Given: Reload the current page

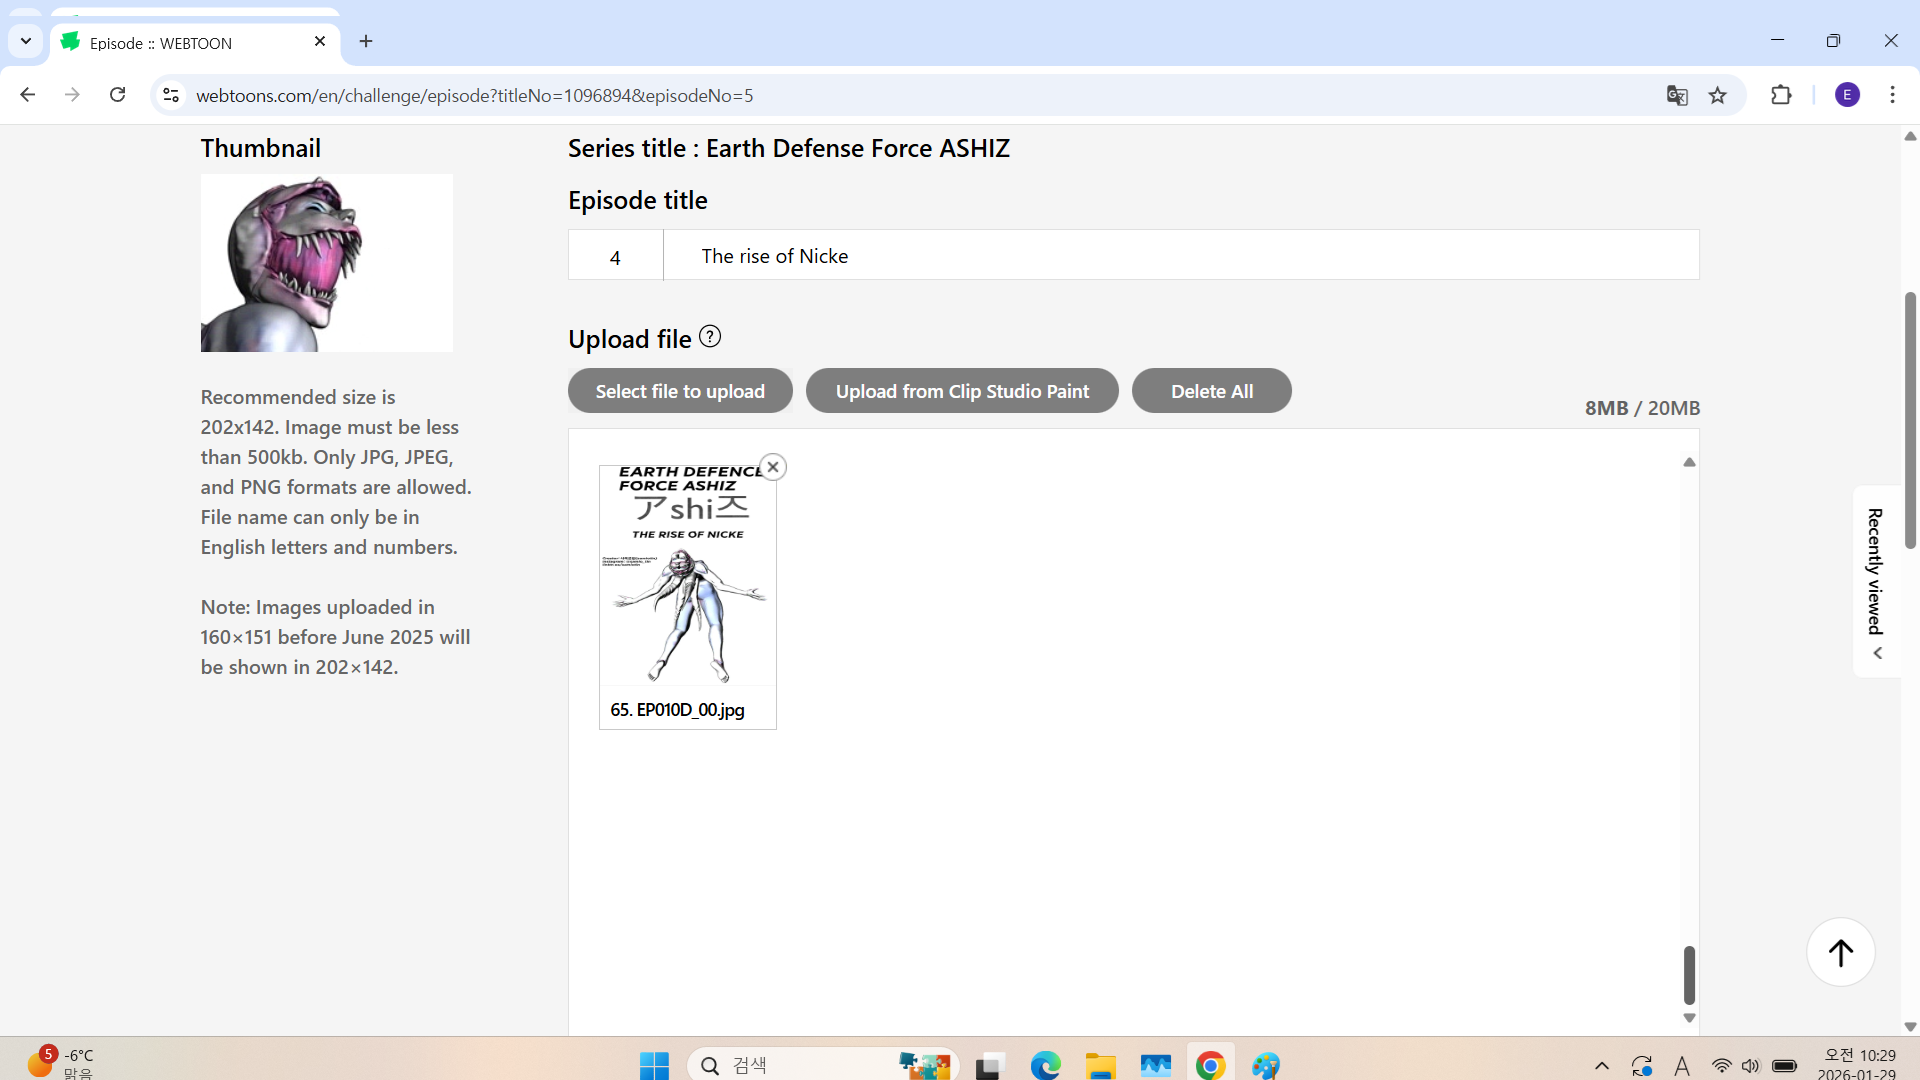Looking at the screenshot, I should coord(118,95).
